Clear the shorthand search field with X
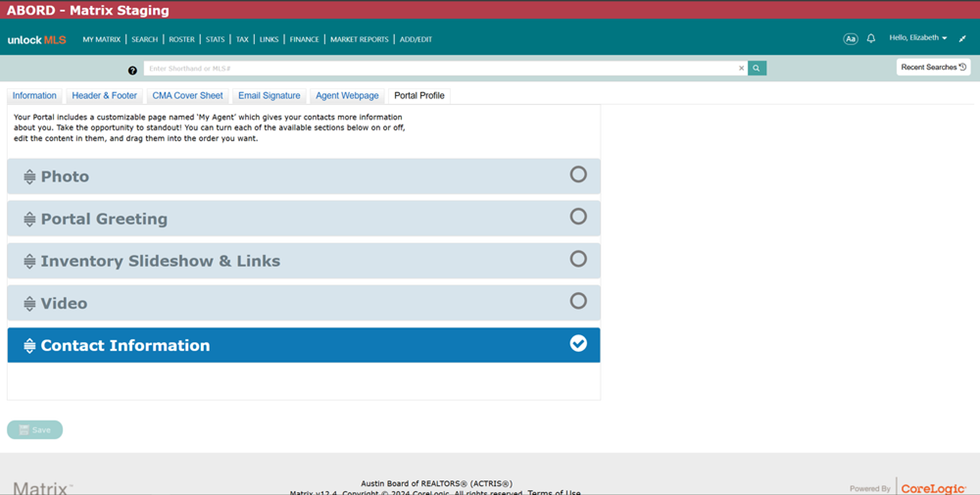 pos(741,68)
